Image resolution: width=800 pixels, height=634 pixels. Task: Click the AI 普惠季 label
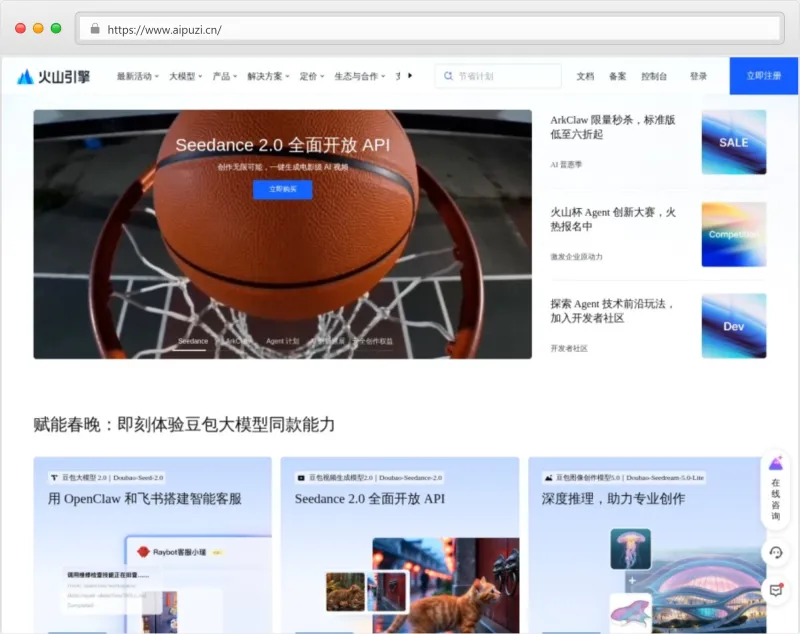[566, 165]
